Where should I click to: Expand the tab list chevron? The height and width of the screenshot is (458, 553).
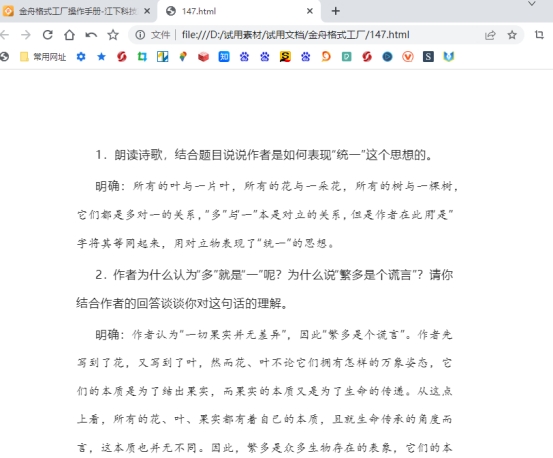[532, 4]
